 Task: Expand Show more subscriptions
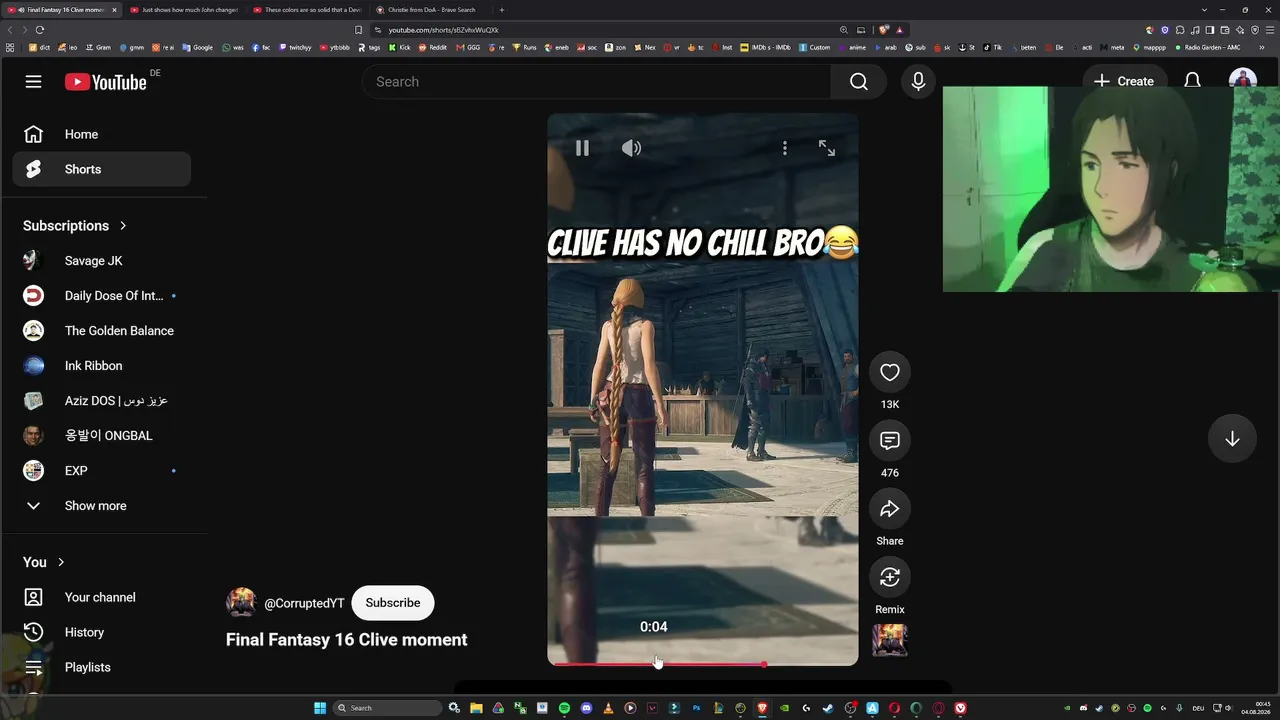click(101, 506)
